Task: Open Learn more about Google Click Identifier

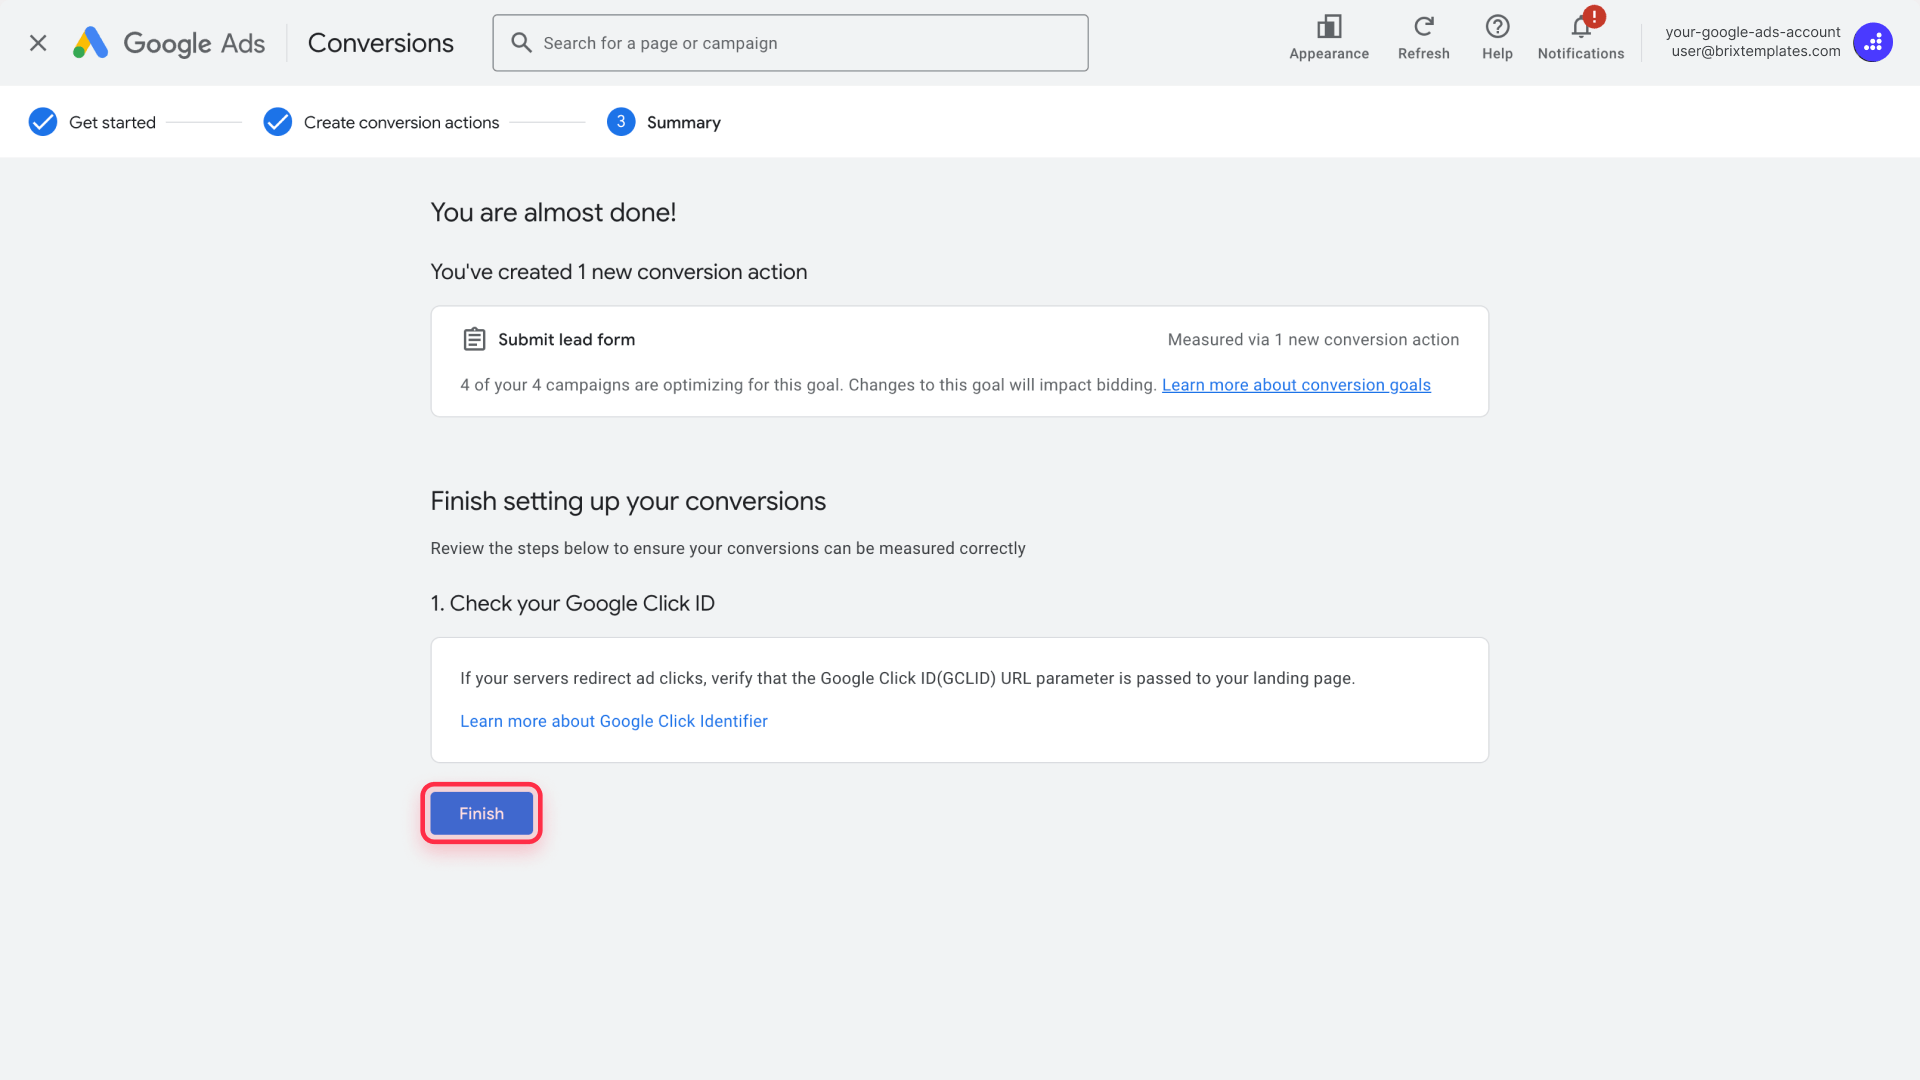Action: [614, 721]
